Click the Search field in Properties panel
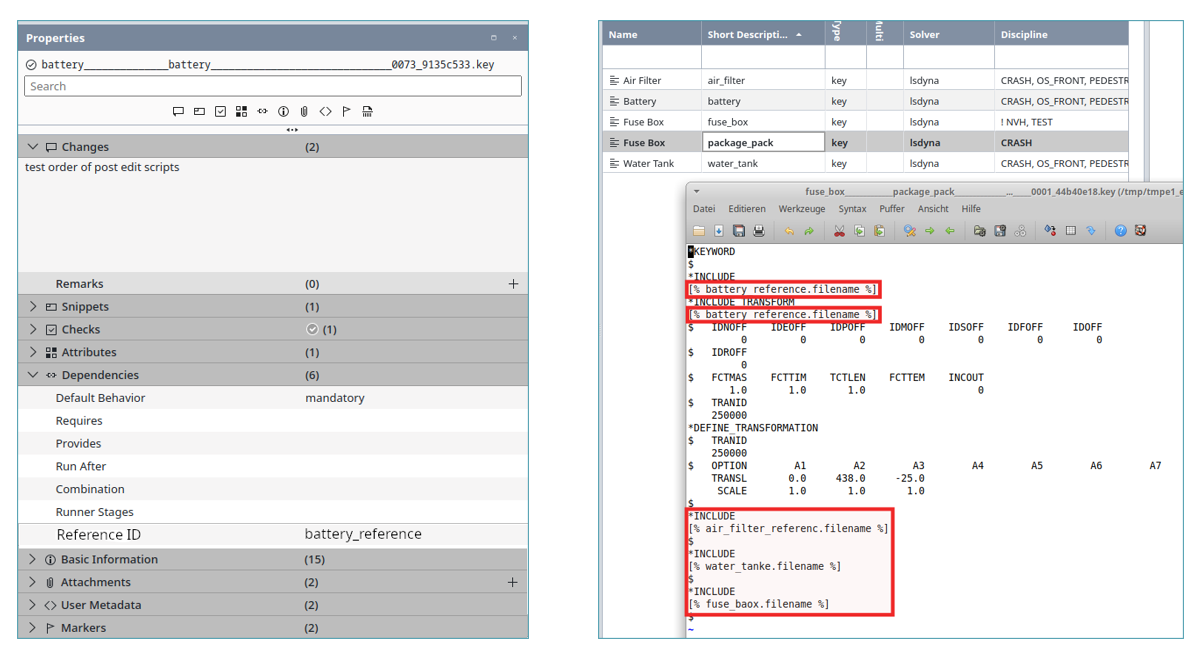This screenshot has height=655, width=1201. 273,86
